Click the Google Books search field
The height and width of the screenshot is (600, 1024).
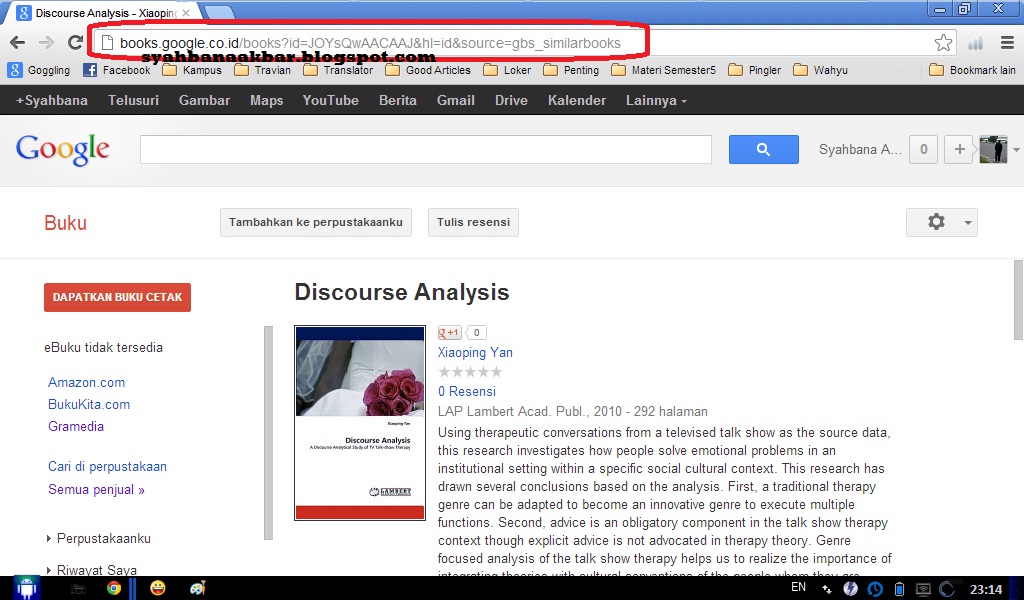coord(426,150)
